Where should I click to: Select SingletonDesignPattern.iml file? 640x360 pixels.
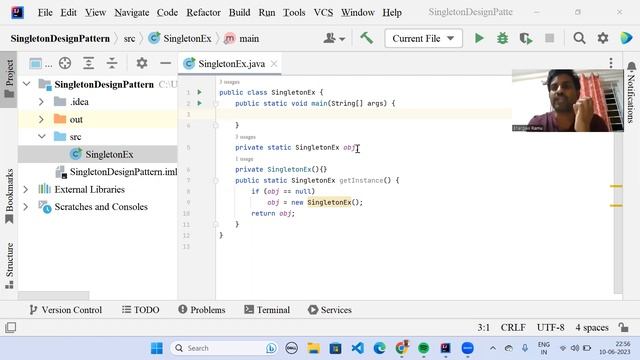tap(116, 172)
